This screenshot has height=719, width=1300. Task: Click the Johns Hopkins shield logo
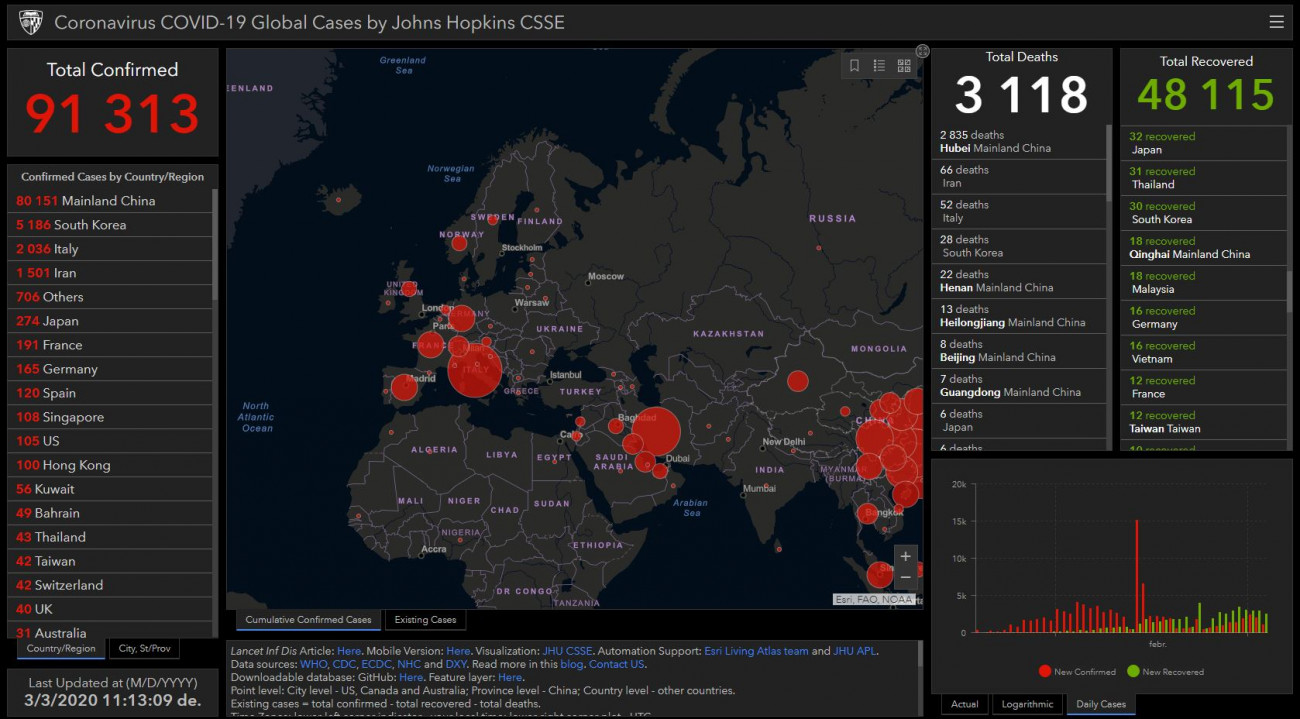coord(31,22)
